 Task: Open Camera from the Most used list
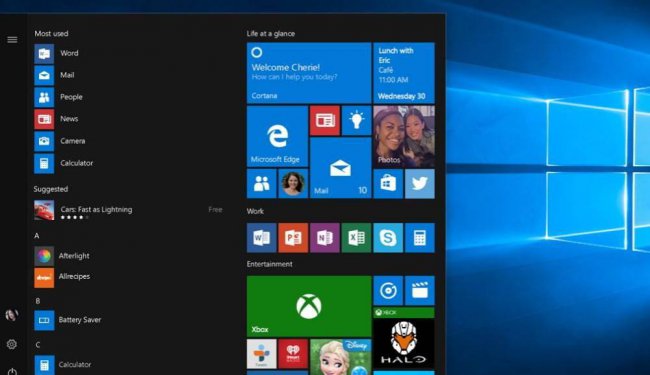tap(60, 141)
